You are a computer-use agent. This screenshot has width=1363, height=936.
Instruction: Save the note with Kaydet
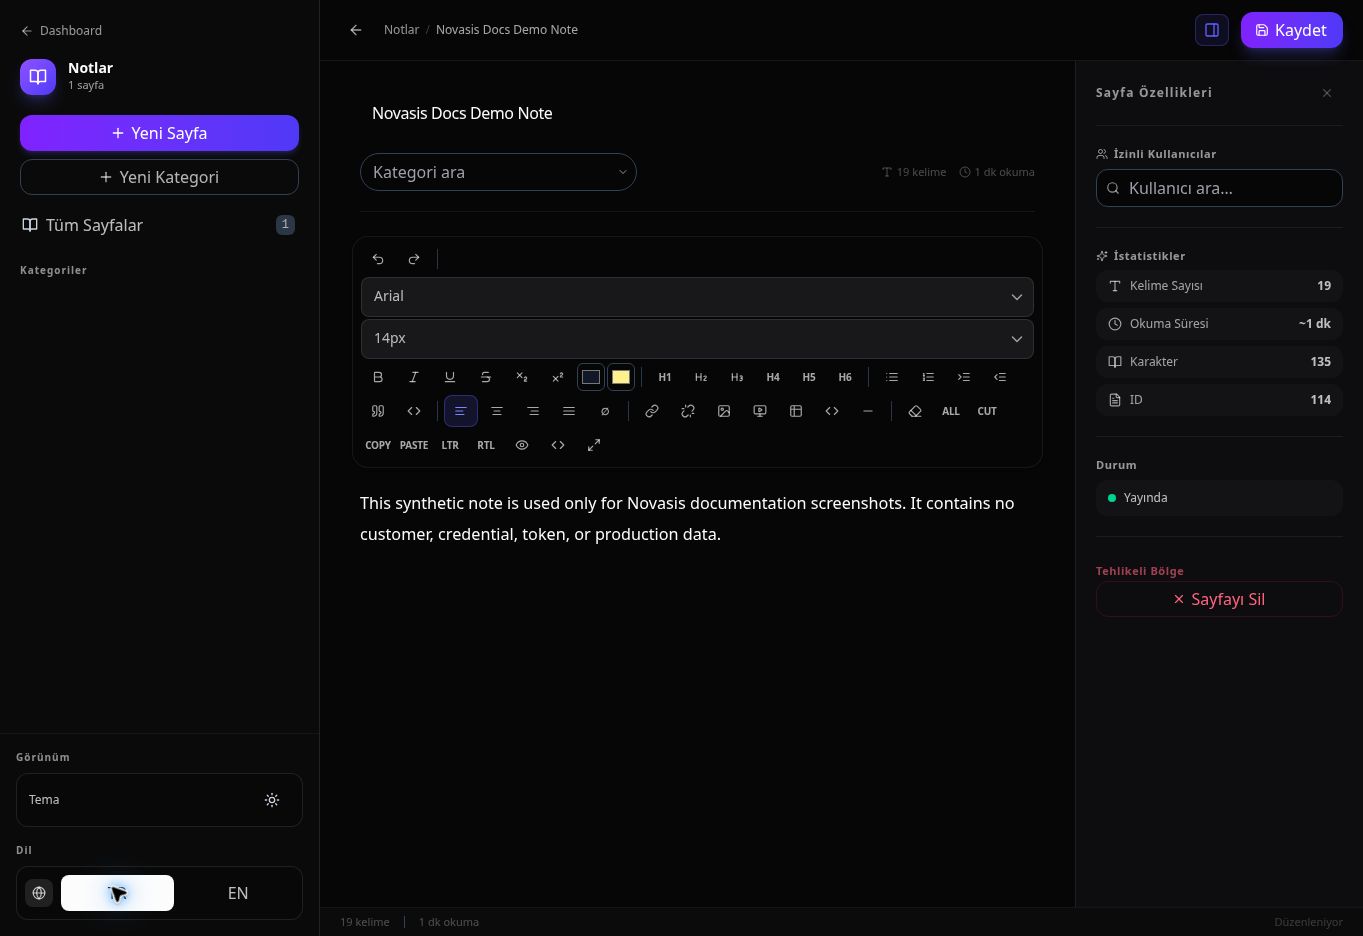pyautogui.click(x=1292, y=30)
